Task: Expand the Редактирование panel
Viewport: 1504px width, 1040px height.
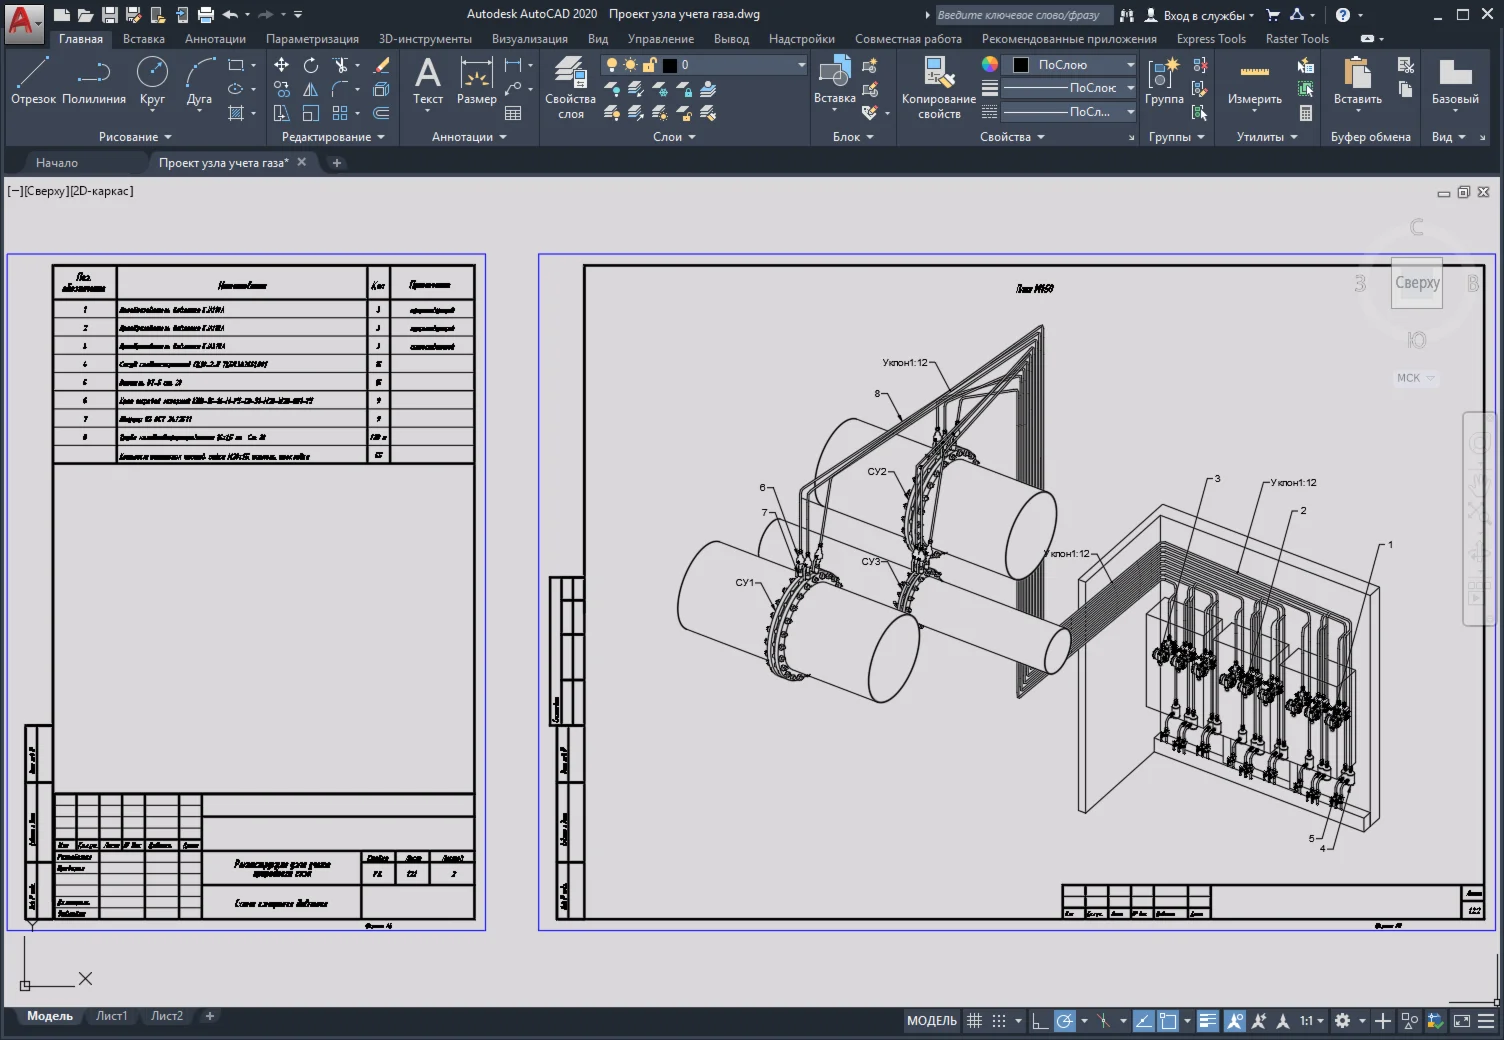Action: coord(333,137)
